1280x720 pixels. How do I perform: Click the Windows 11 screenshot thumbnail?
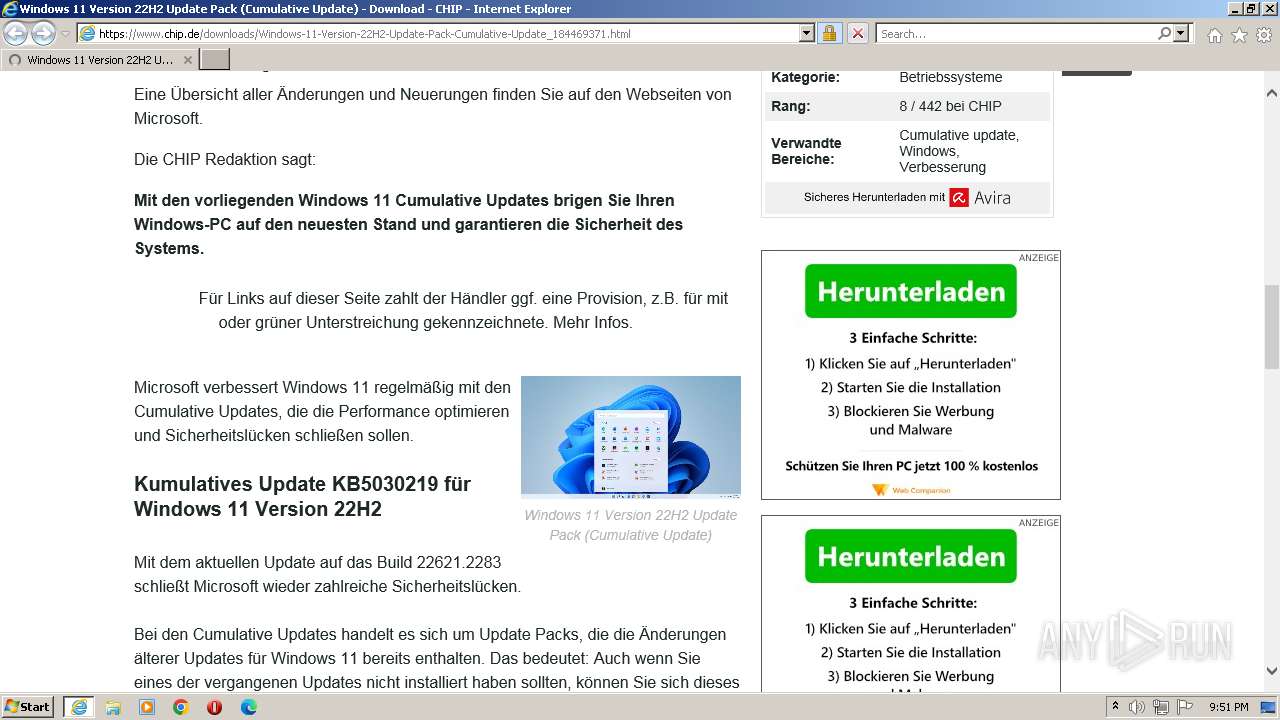631,436
